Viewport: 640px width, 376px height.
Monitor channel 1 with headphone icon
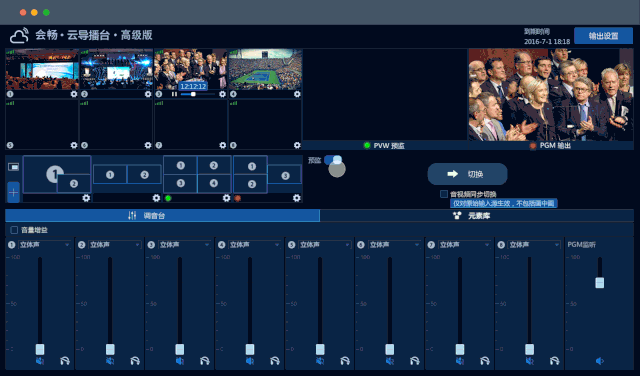(x=65, y=361)
